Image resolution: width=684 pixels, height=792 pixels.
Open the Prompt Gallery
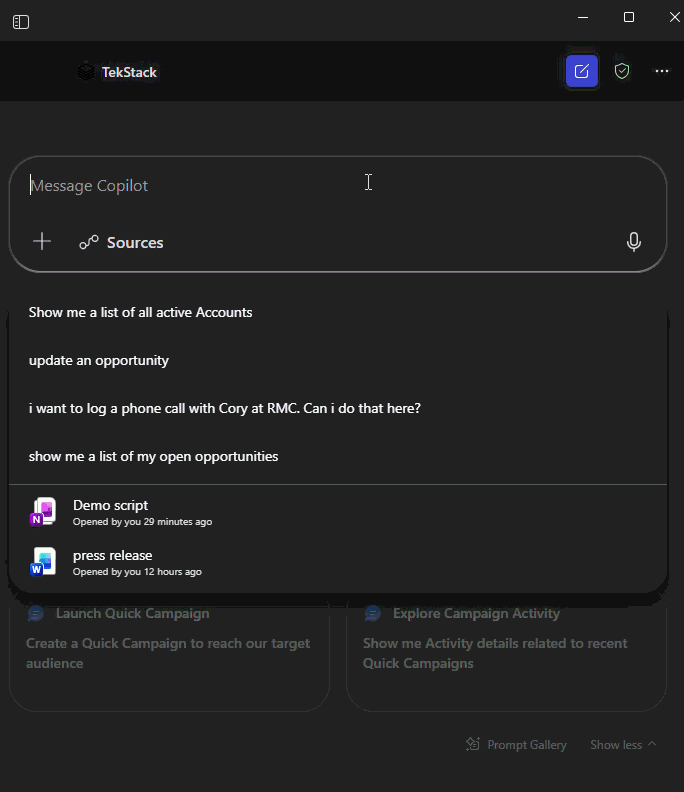[x=516, y=745]
